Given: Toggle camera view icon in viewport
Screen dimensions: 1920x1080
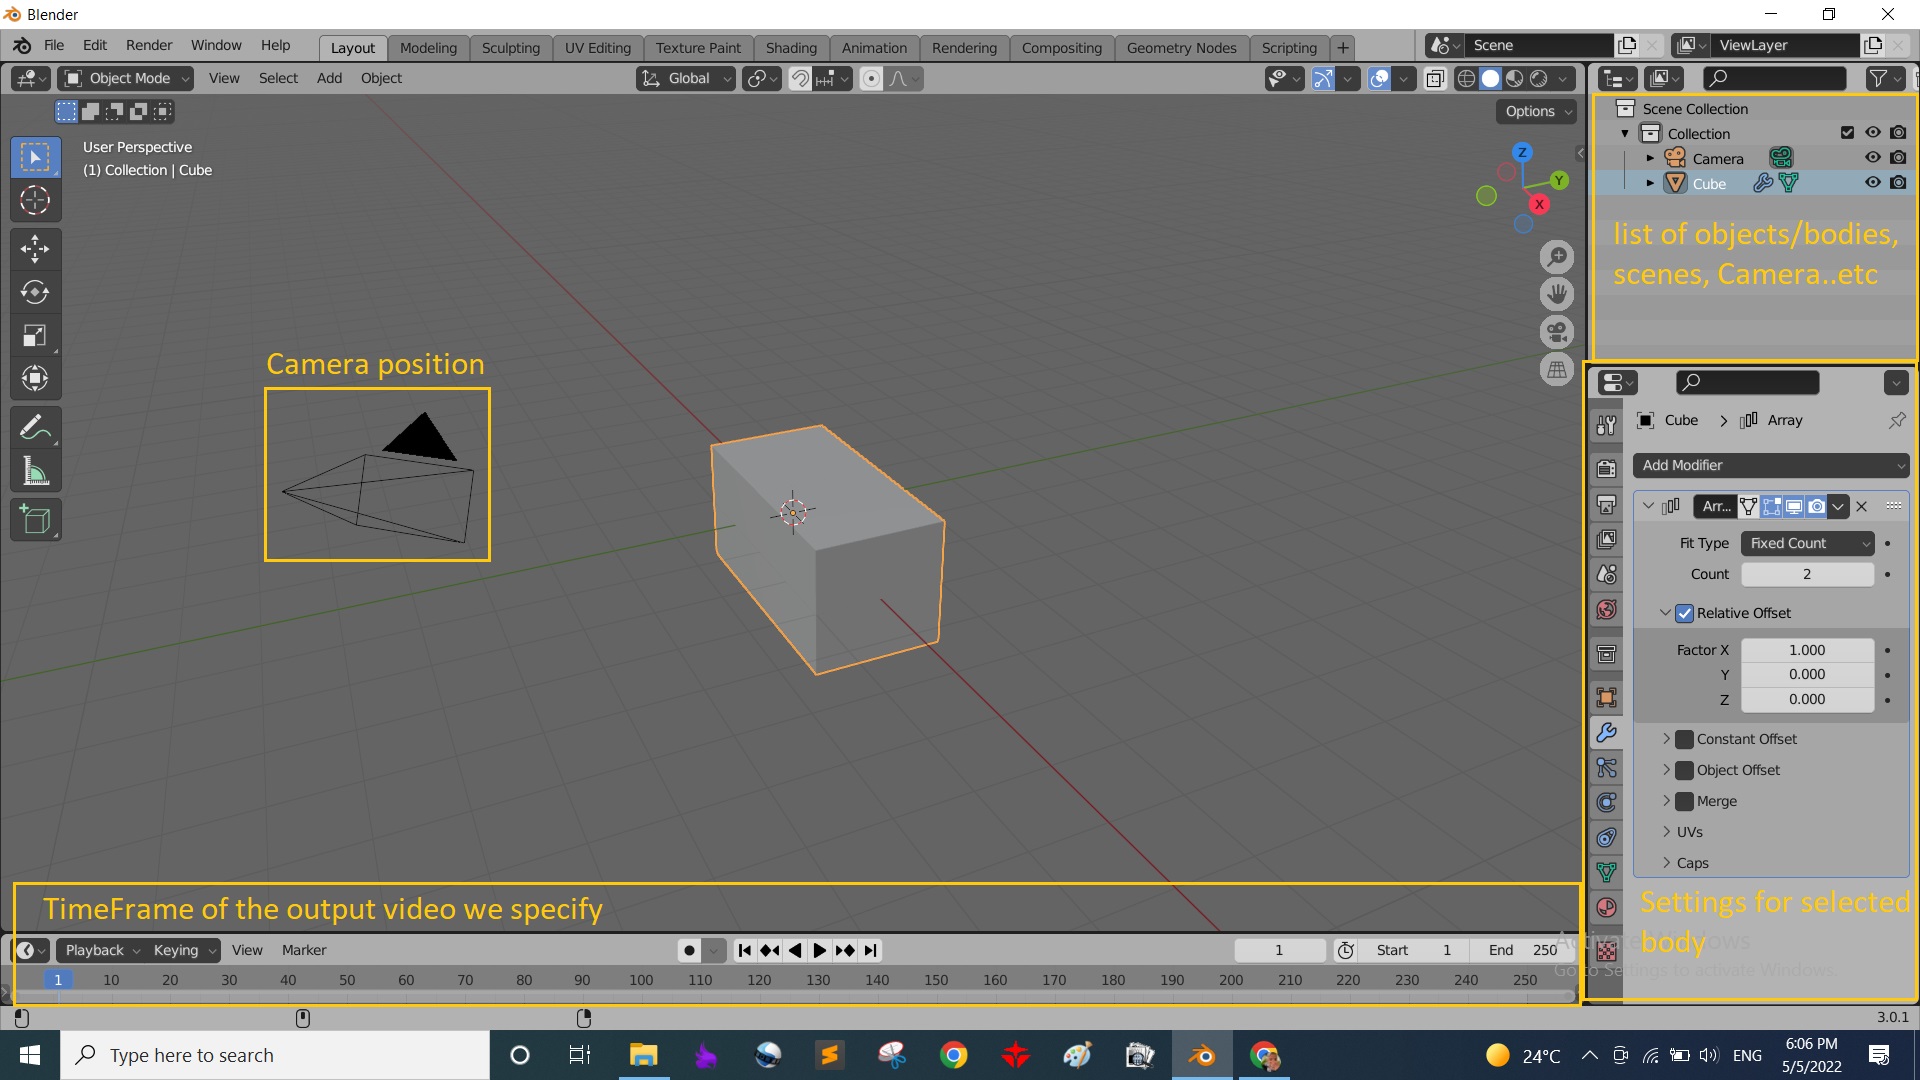Looking at the screenshot, I should (x=1557, y=332).
